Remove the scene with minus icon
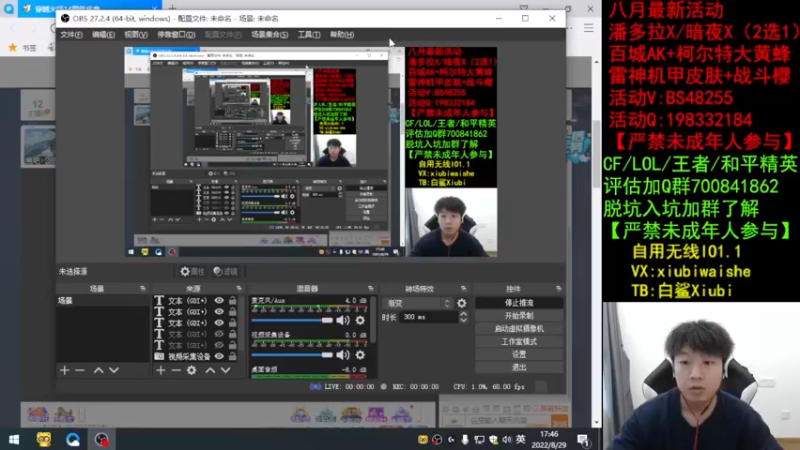The width and height of the screenshot is (800, 450). (80, 370)
